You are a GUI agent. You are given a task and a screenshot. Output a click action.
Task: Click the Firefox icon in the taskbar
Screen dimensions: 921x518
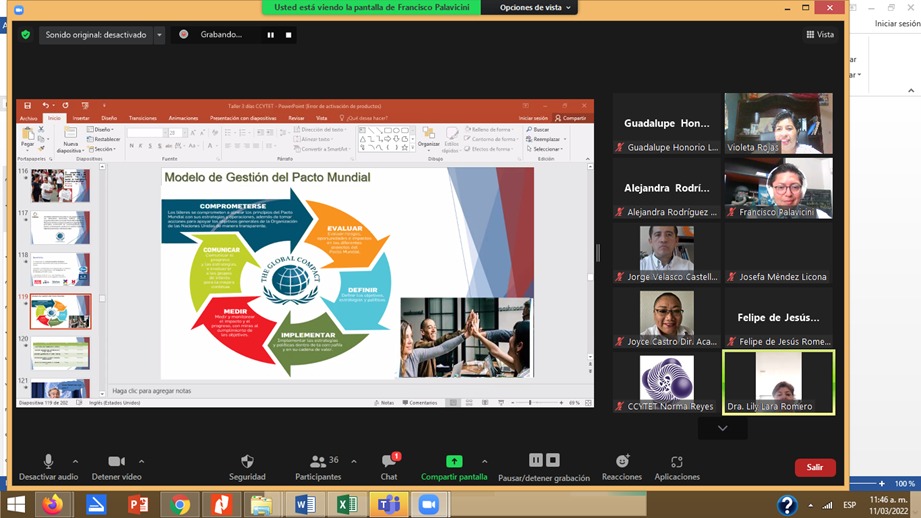53,504
